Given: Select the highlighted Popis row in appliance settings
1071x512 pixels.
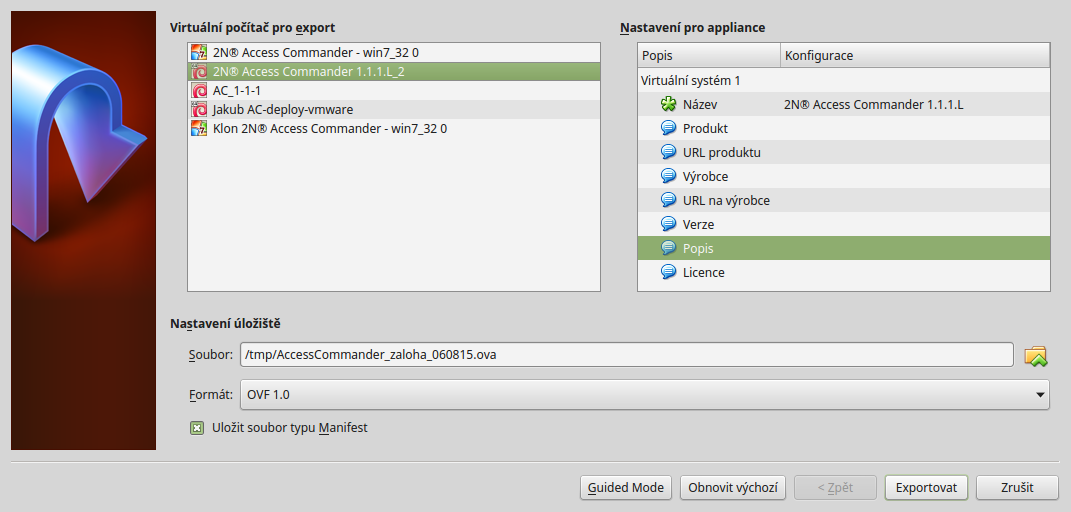Looking at the screenshot, I should coord(844,248).
